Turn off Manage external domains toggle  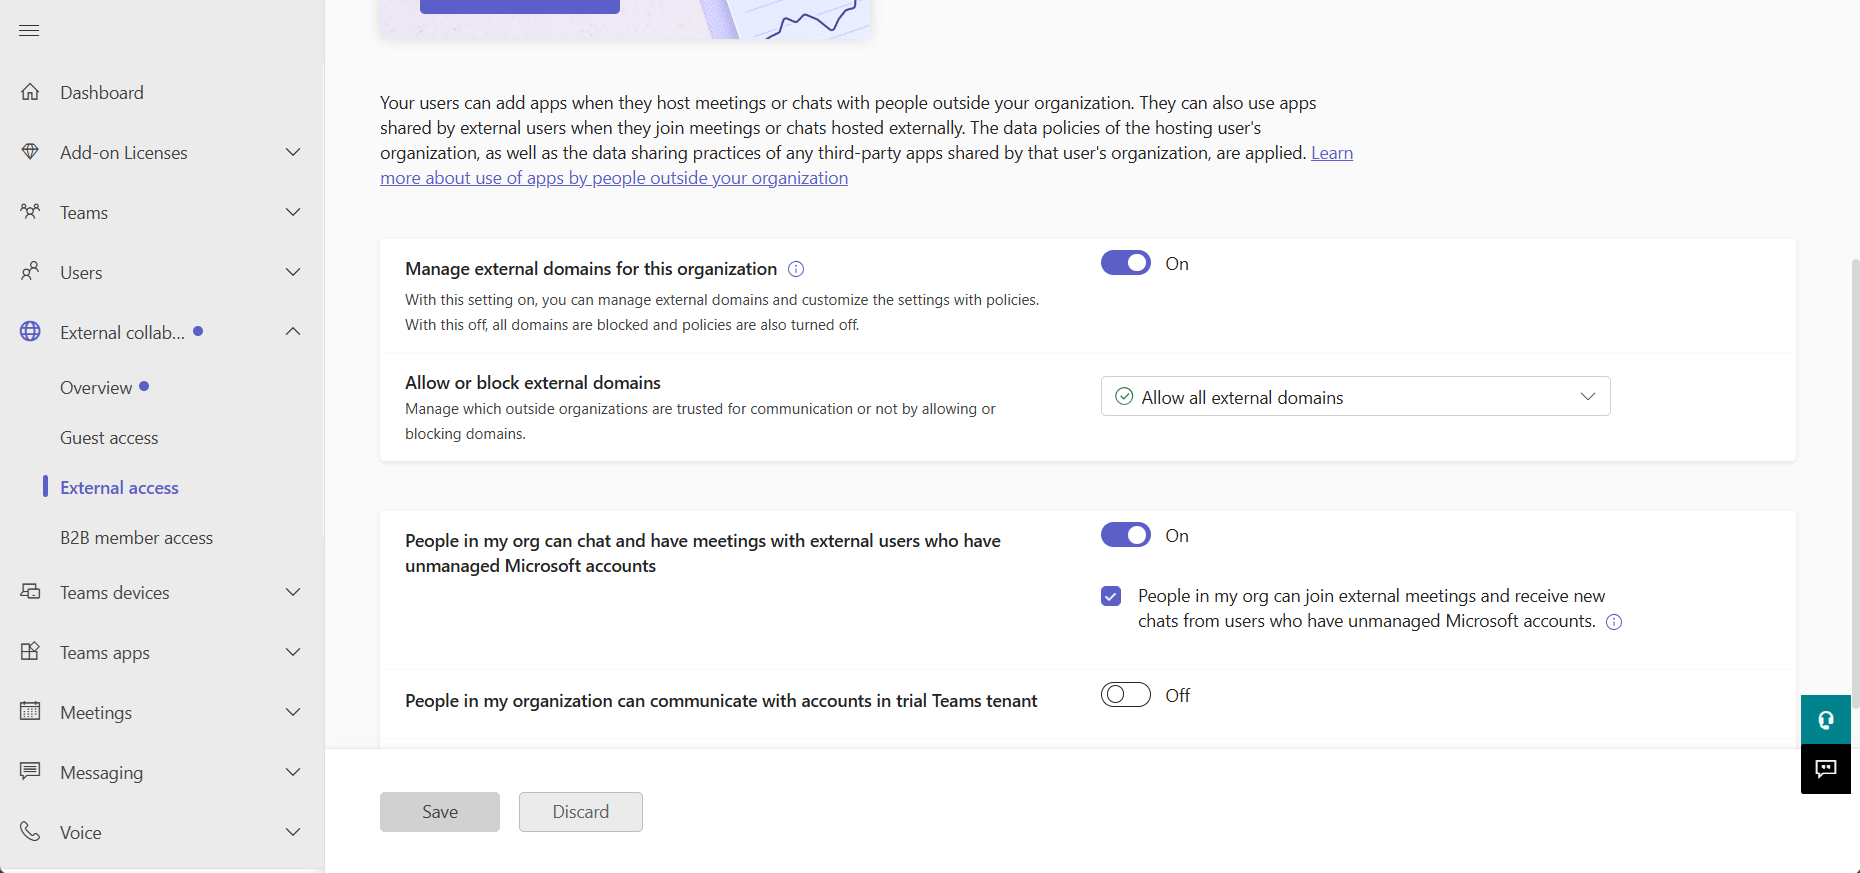point(1126,263)
